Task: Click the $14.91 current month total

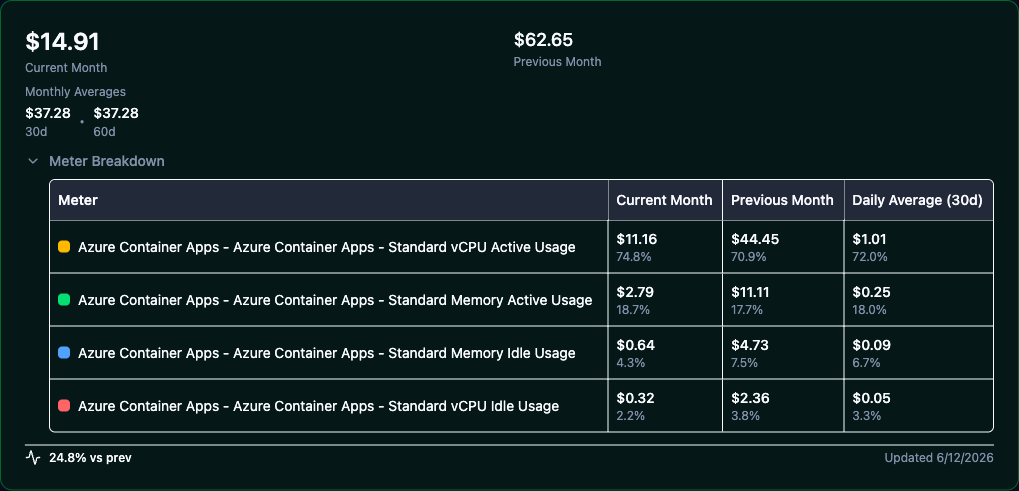Action: pyautogui.click(x=62, y=42)
